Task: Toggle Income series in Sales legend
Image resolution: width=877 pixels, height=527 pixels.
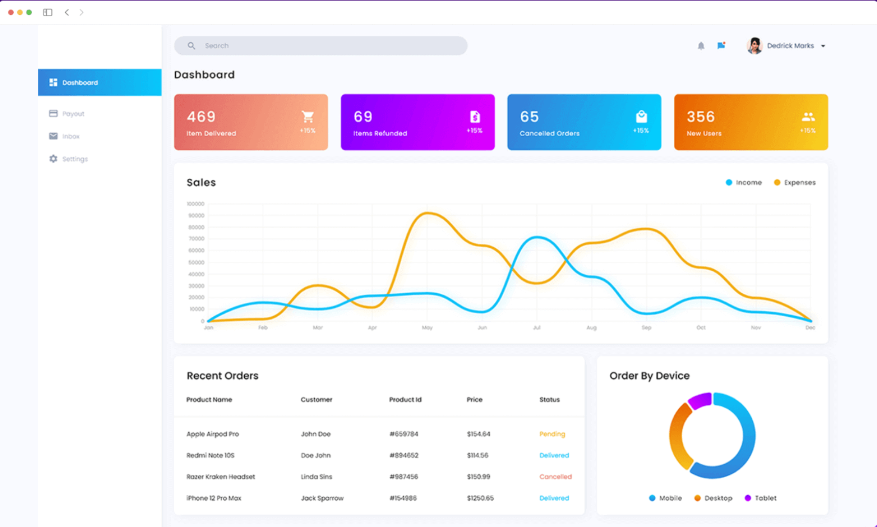Action: [x=743, y=183]
